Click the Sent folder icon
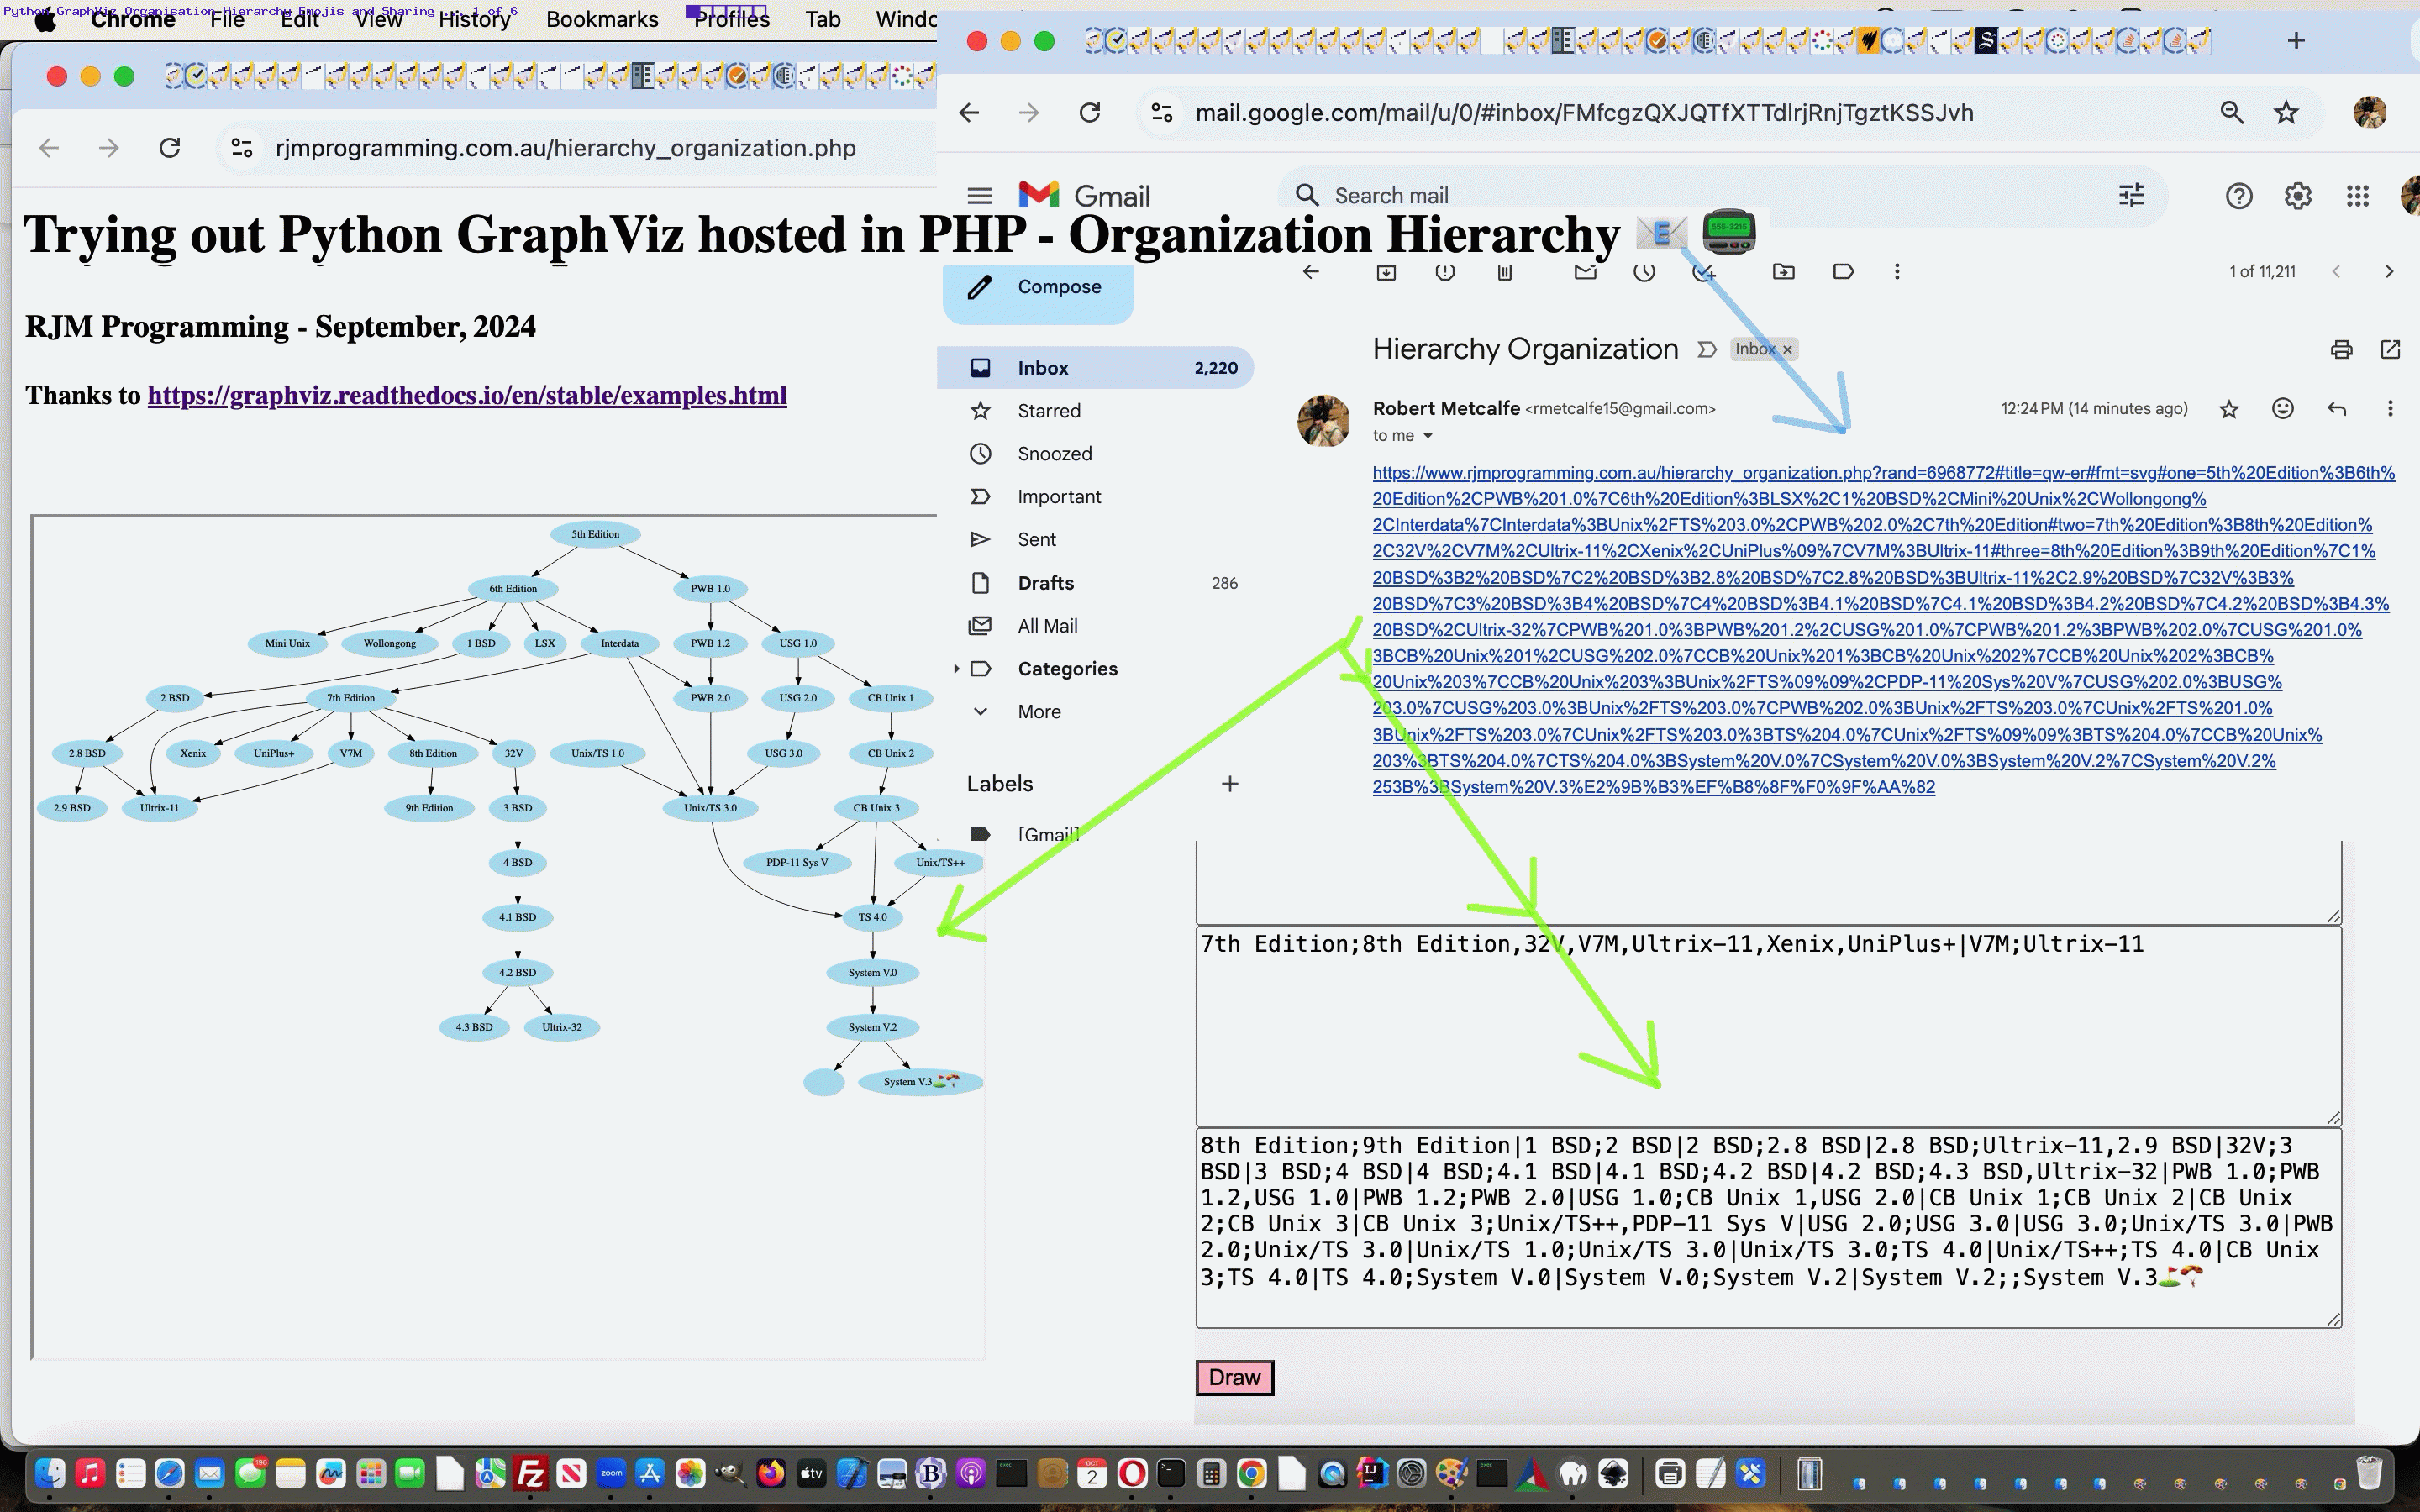This screenshot has width=2420, height=1512. pyautogui.click(x=981, y=538)
